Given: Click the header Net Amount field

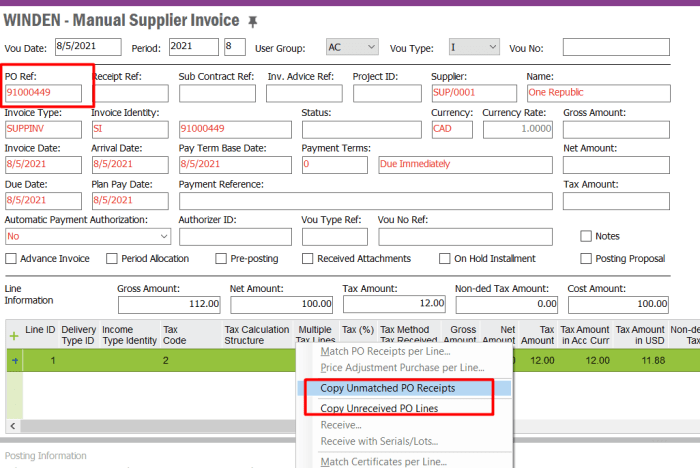Looking at the screenshot, I should (x=616, y=165).
